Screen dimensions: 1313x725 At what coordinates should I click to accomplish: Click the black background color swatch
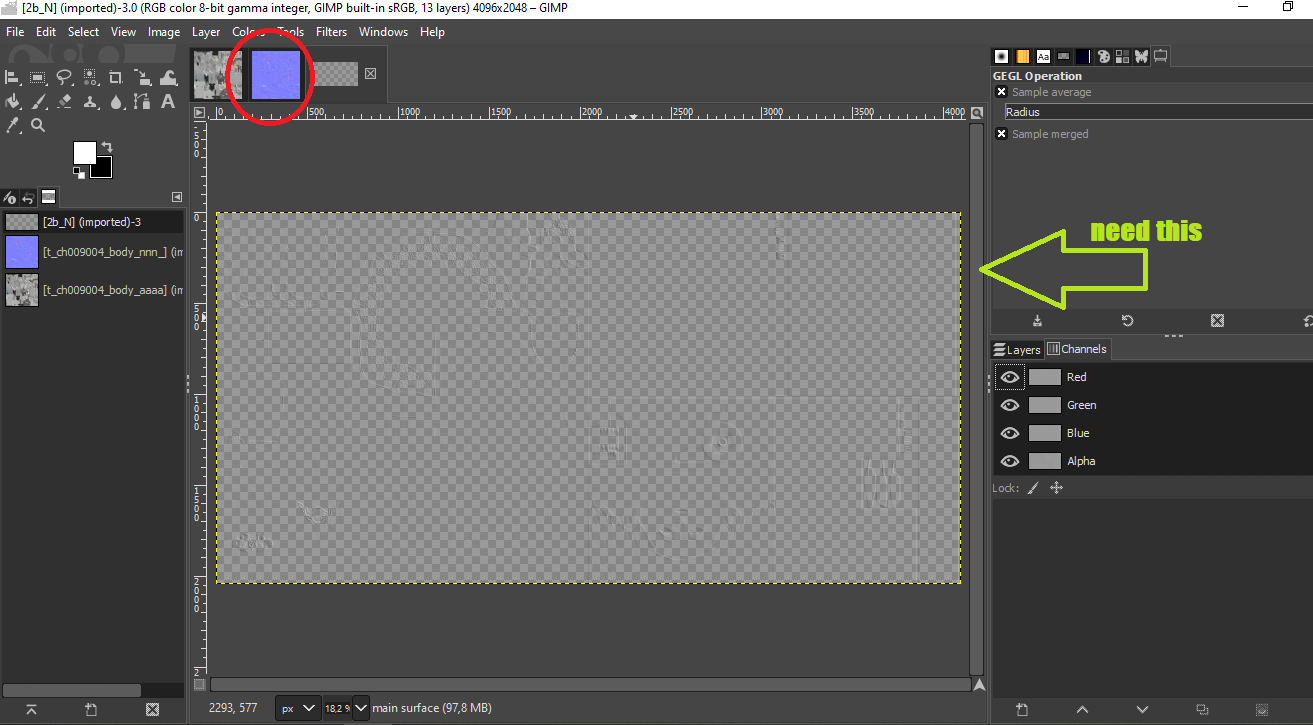(103, 169)
